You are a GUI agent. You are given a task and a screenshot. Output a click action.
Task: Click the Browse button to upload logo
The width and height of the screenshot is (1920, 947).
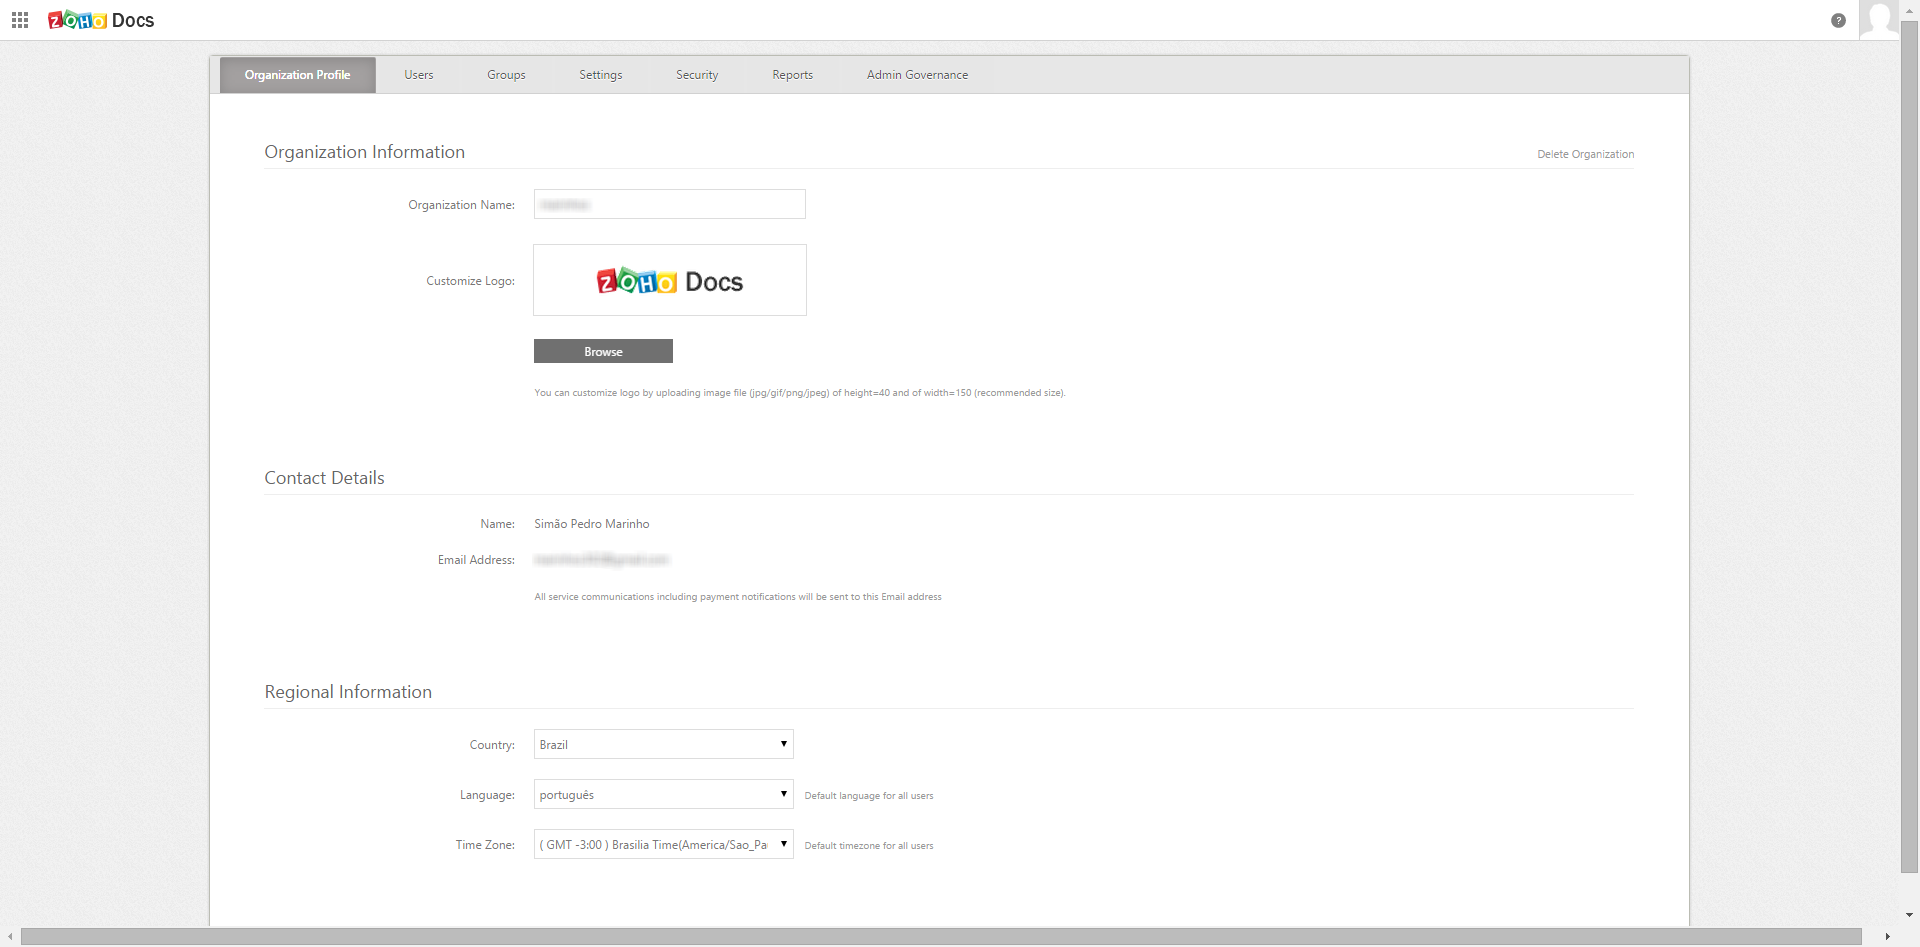[x=603, y=351]
